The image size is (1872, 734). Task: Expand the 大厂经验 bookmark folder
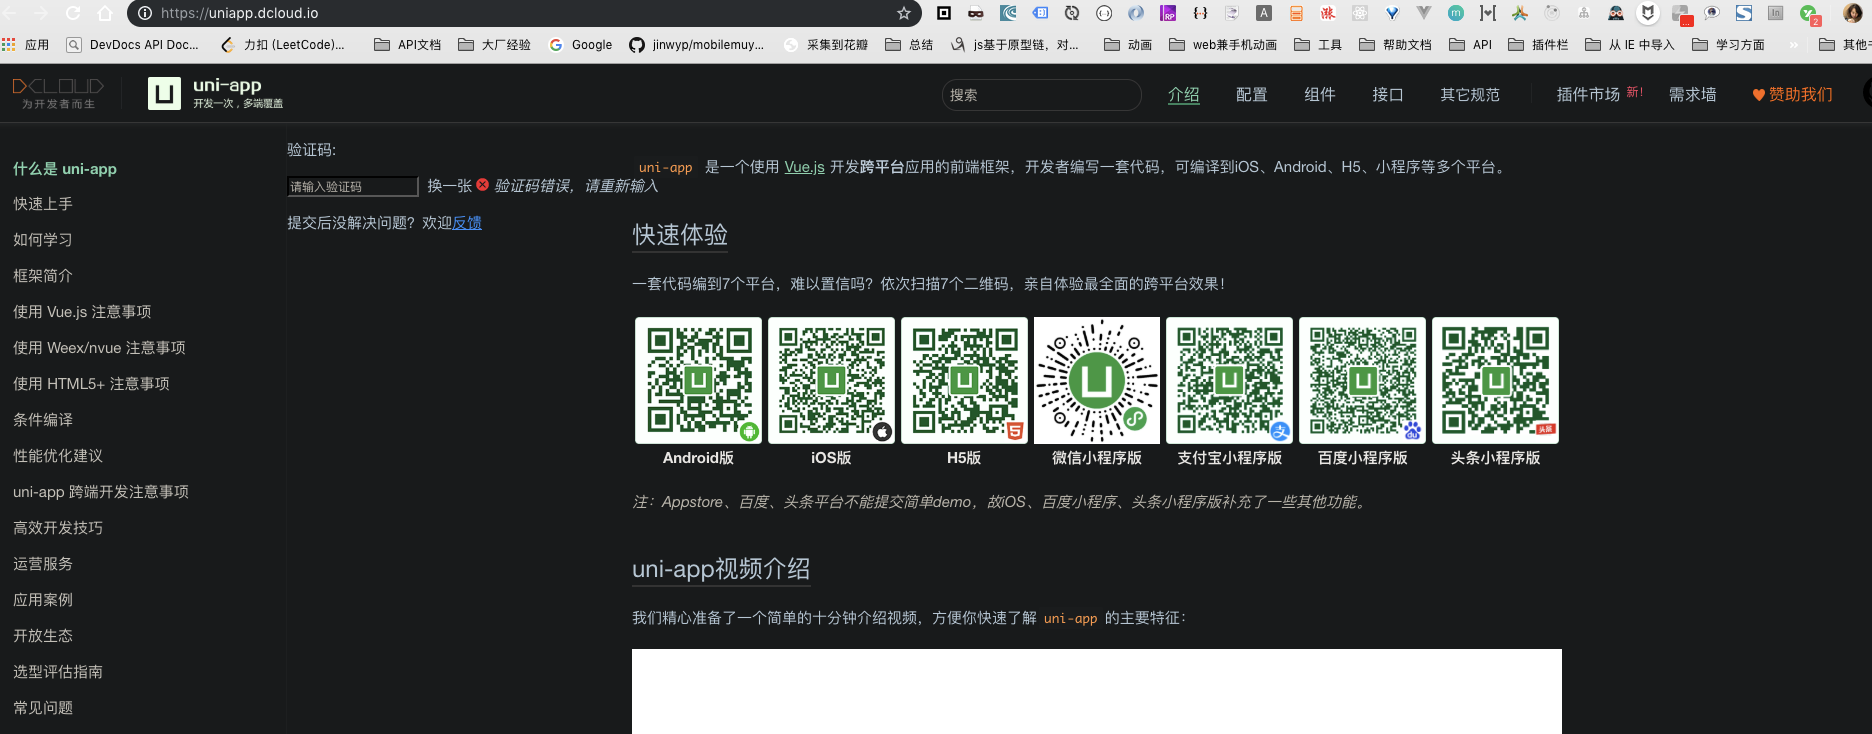(494, 45)
